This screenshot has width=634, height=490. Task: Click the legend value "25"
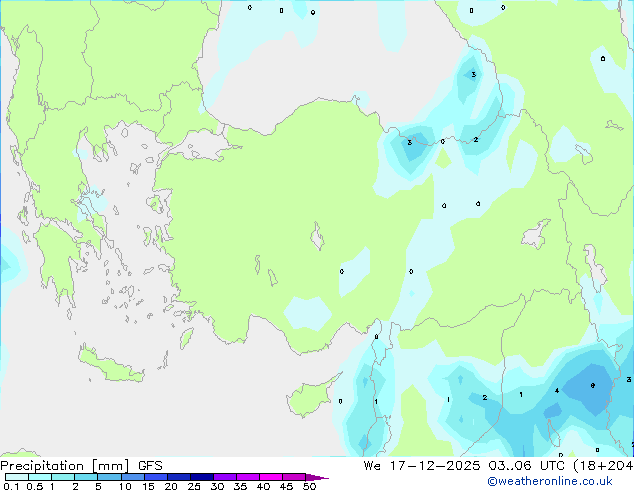194,486
